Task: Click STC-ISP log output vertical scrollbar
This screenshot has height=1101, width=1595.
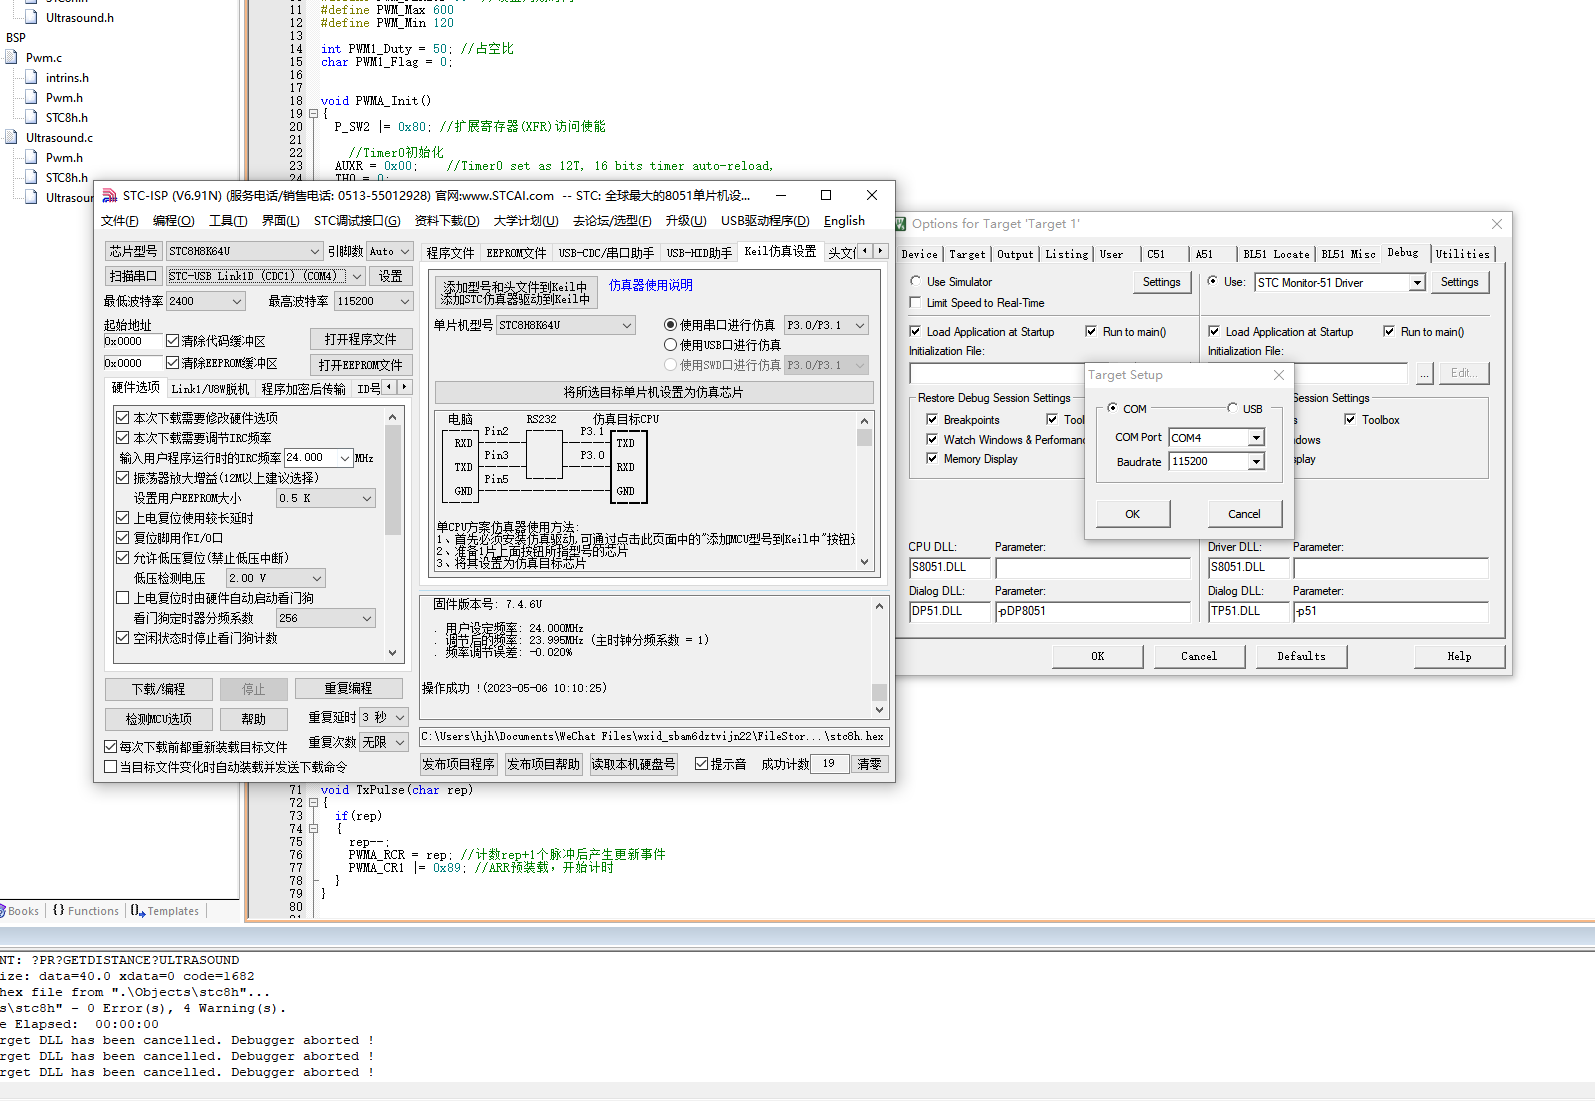Action: [x=879, y=658]
